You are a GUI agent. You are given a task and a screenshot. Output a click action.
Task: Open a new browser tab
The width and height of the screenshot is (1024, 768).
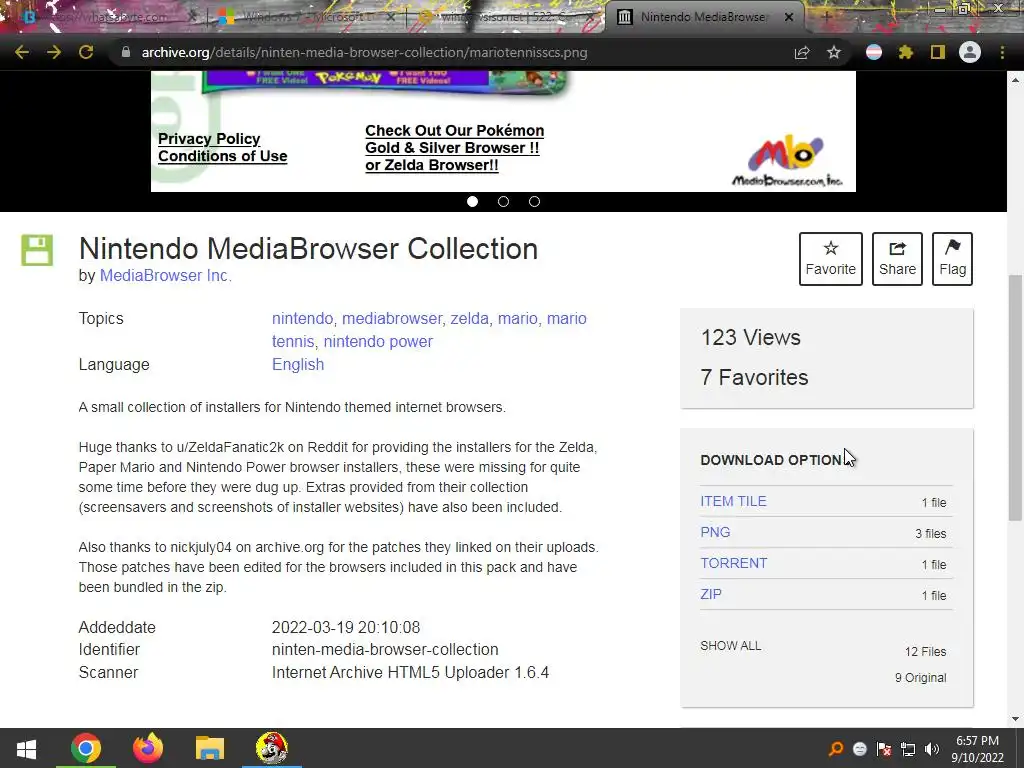pyautogui.click(x=827, y=18)
